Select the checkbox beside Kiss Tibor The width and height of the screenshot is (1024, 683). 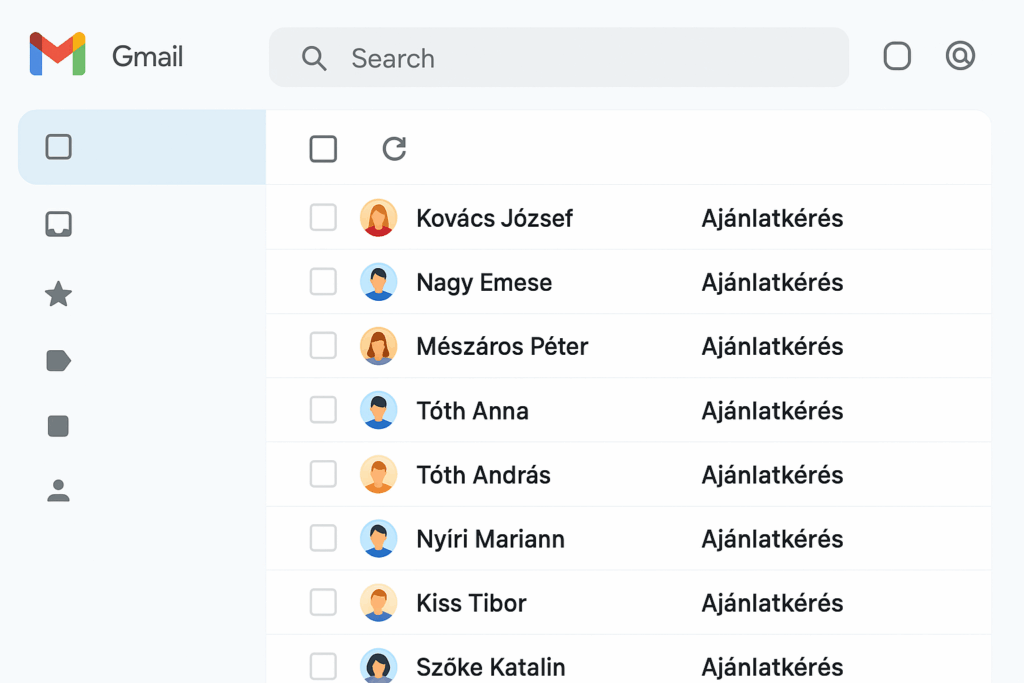point(323,602)
